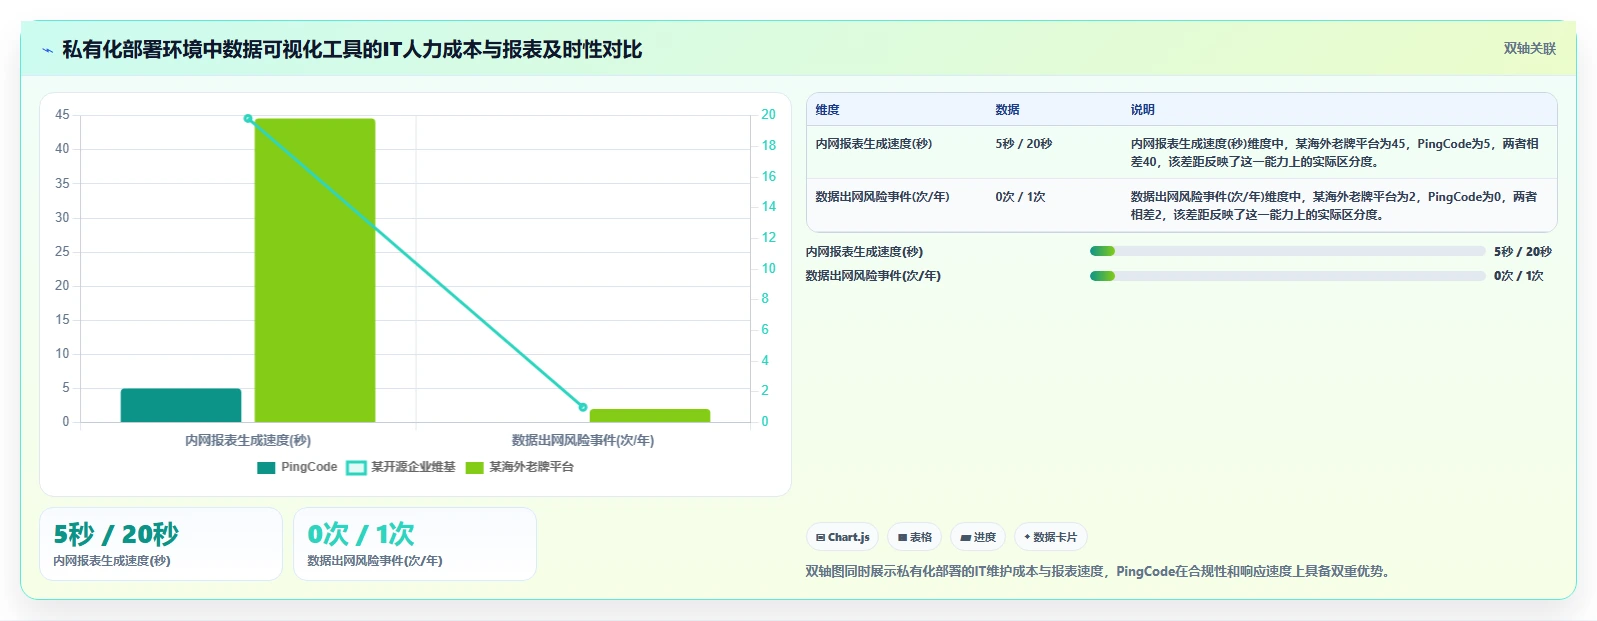
Task: Toggle the 某海外老牌平台 legend swatch
Action: point(474,467)
